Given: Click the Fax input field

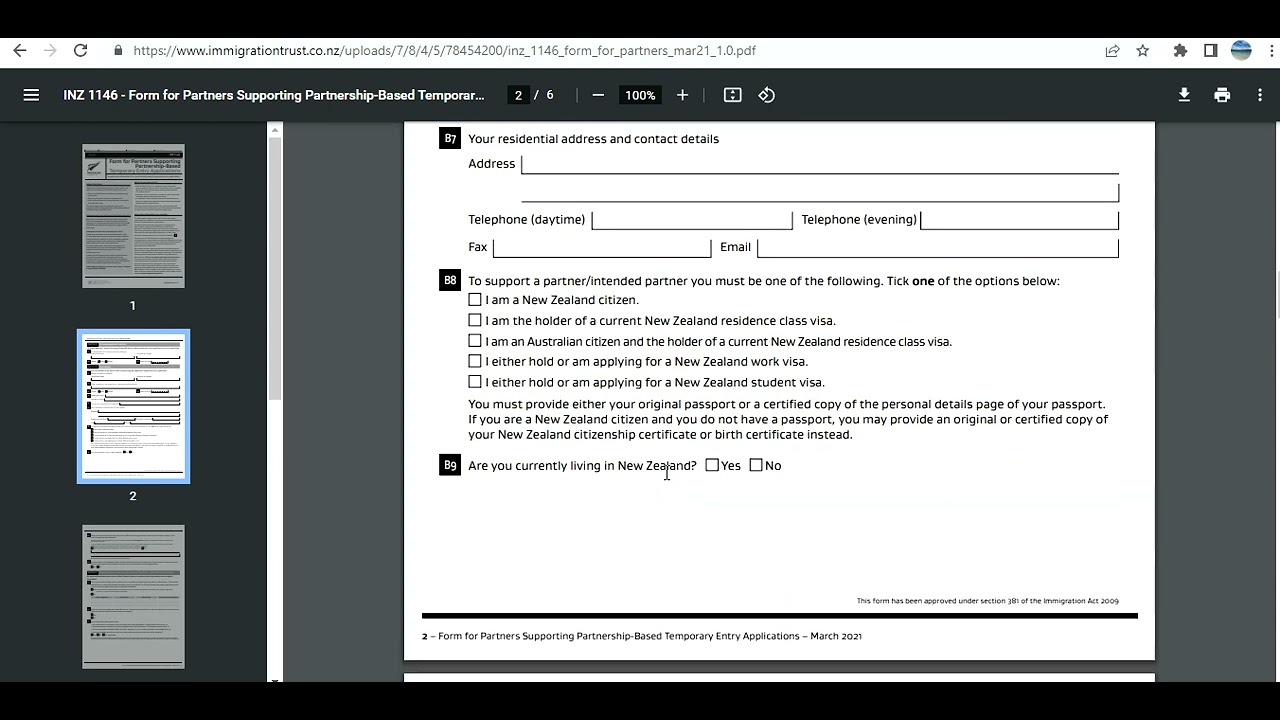Looking at the screenshot, I should coord(602,247).
